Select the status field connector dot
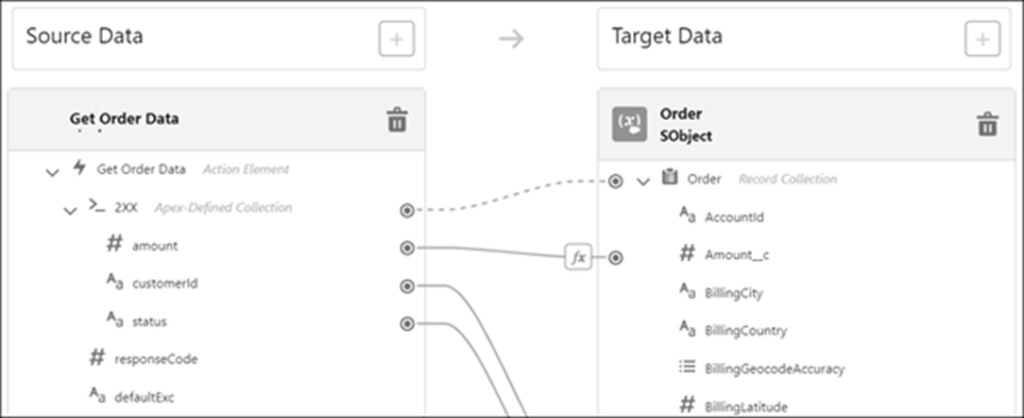 tap(406, 323)
